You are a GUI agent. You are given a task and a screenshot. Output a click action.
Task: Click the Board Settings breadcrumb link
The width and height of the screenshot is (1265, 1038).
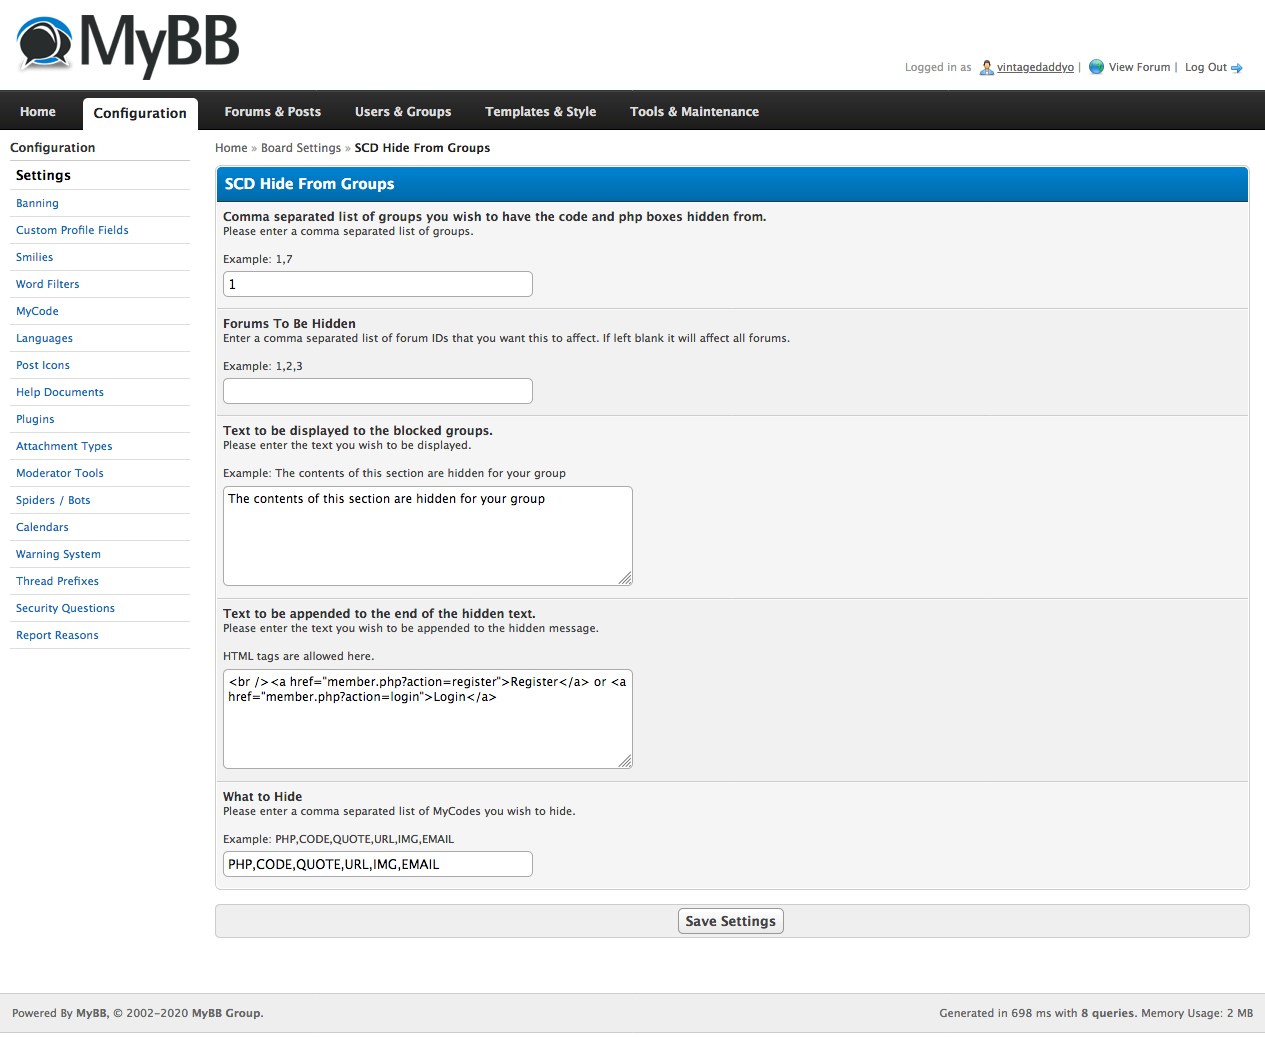pyautogui.click(x=301, y=148)
